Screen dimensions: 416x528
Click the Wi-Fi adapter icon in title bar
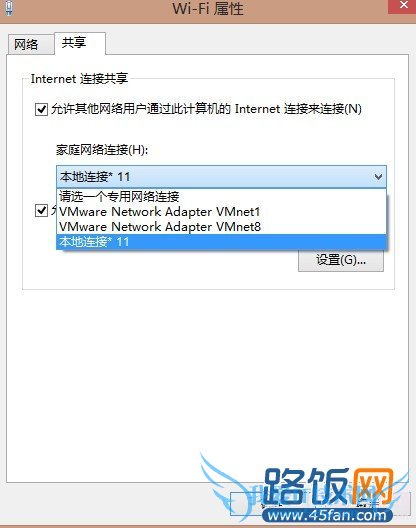[9, 7]
